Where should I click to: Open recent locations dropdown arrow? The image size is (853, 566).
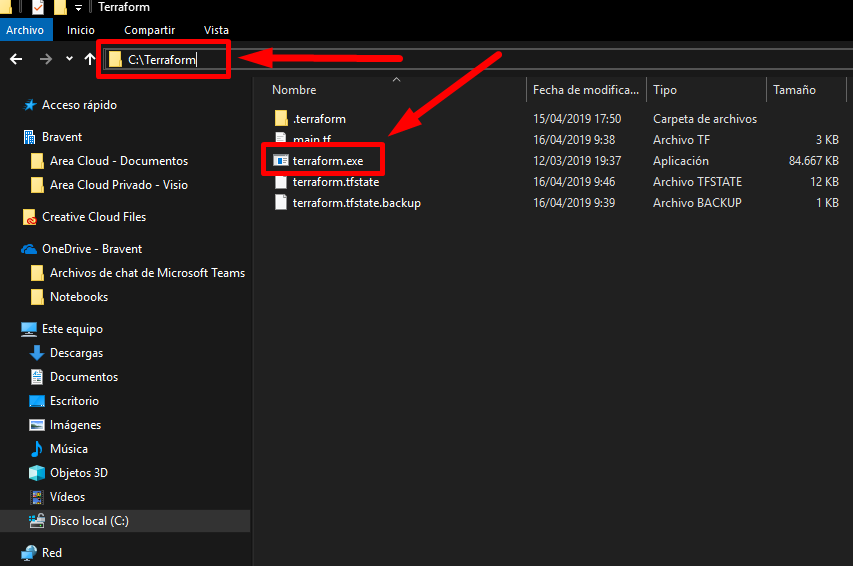click(69, 59)
